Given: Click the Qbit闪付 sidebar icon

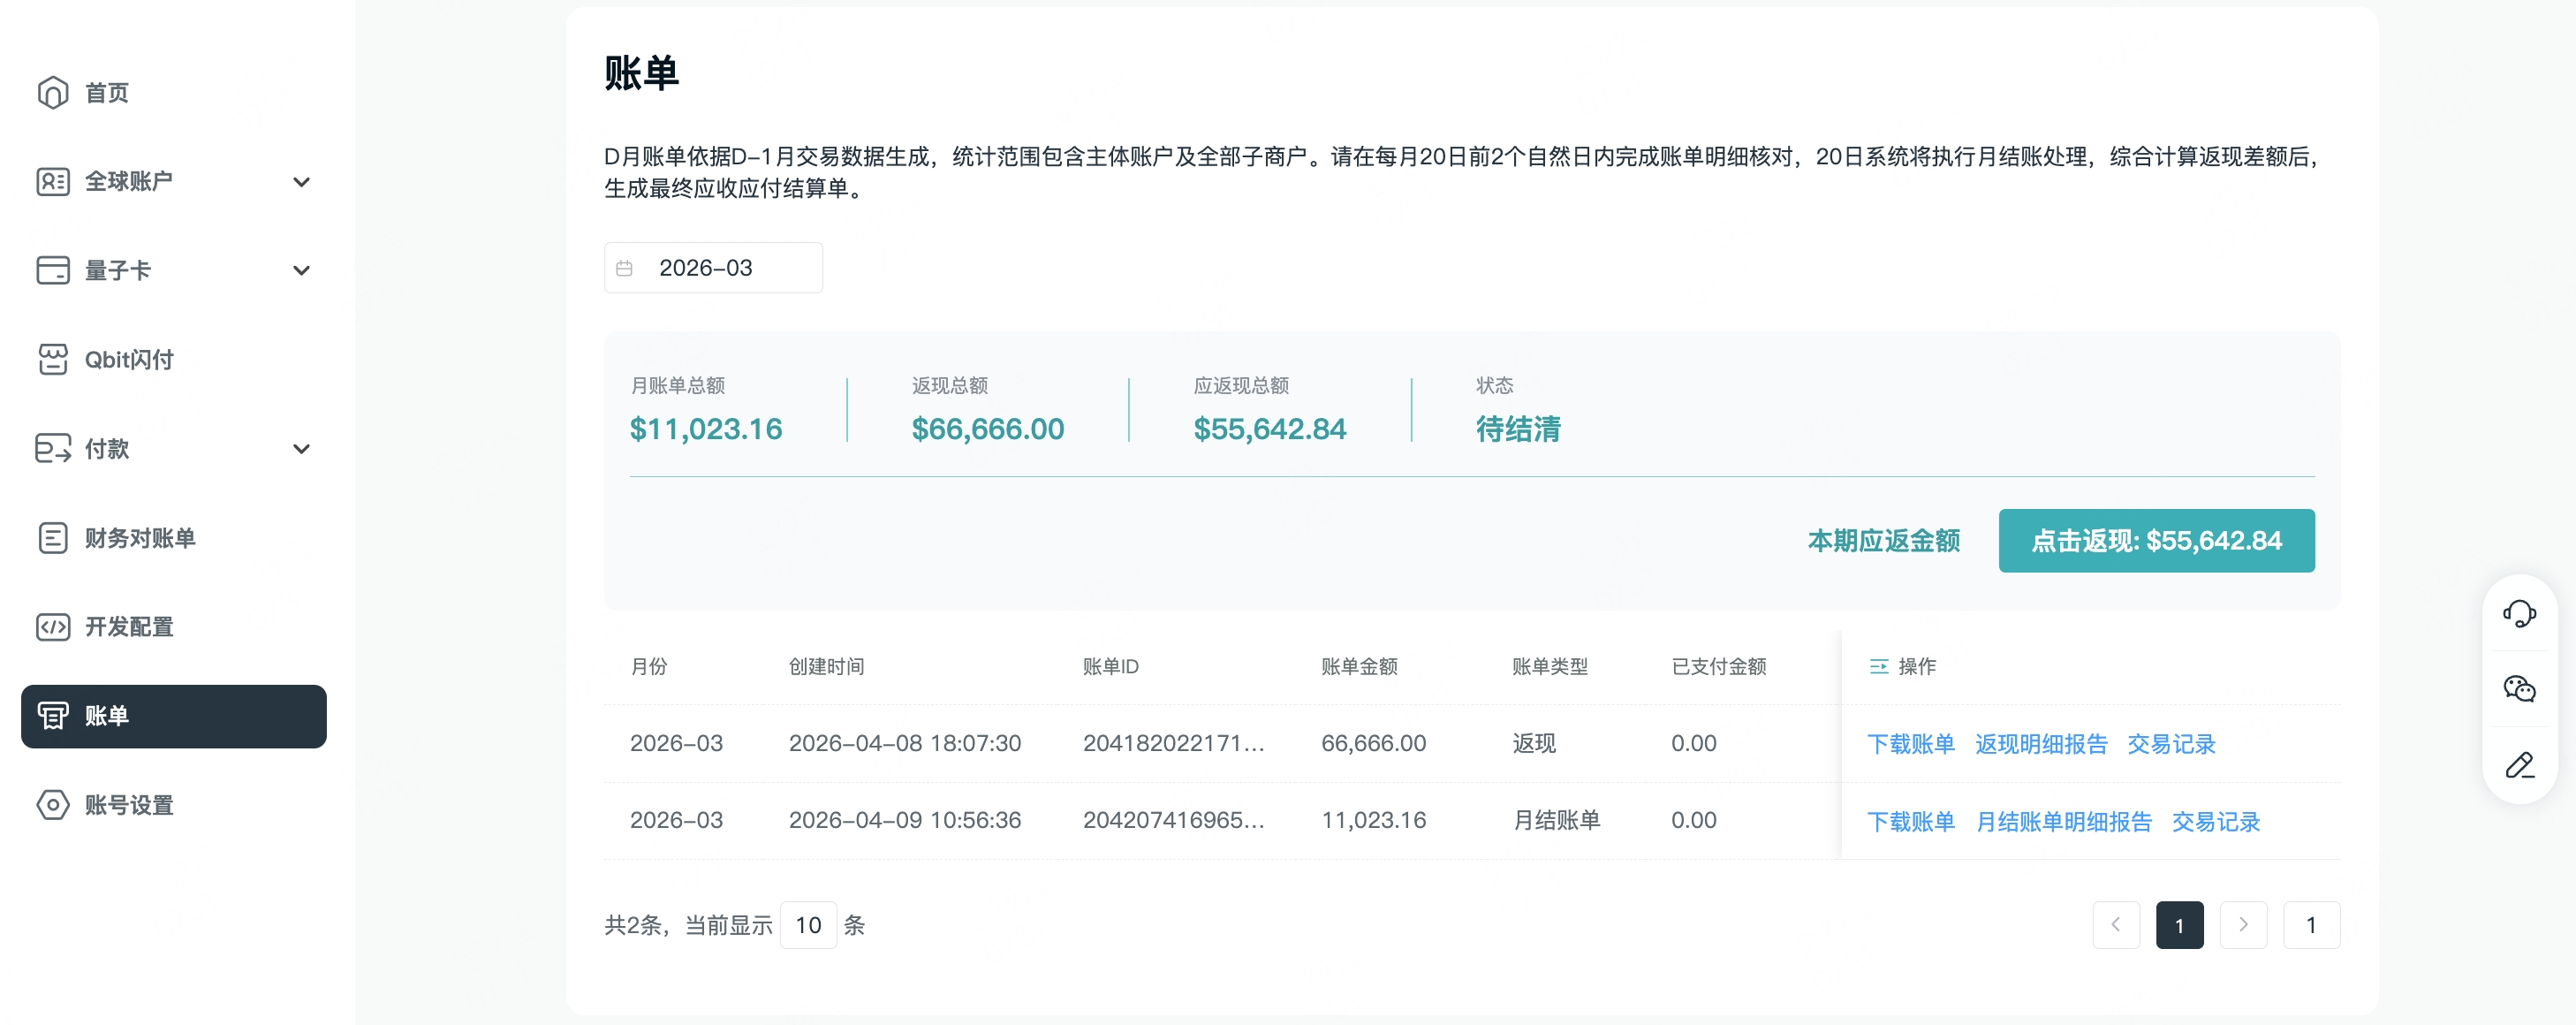Looking at the screenshot, I should 52,359.
